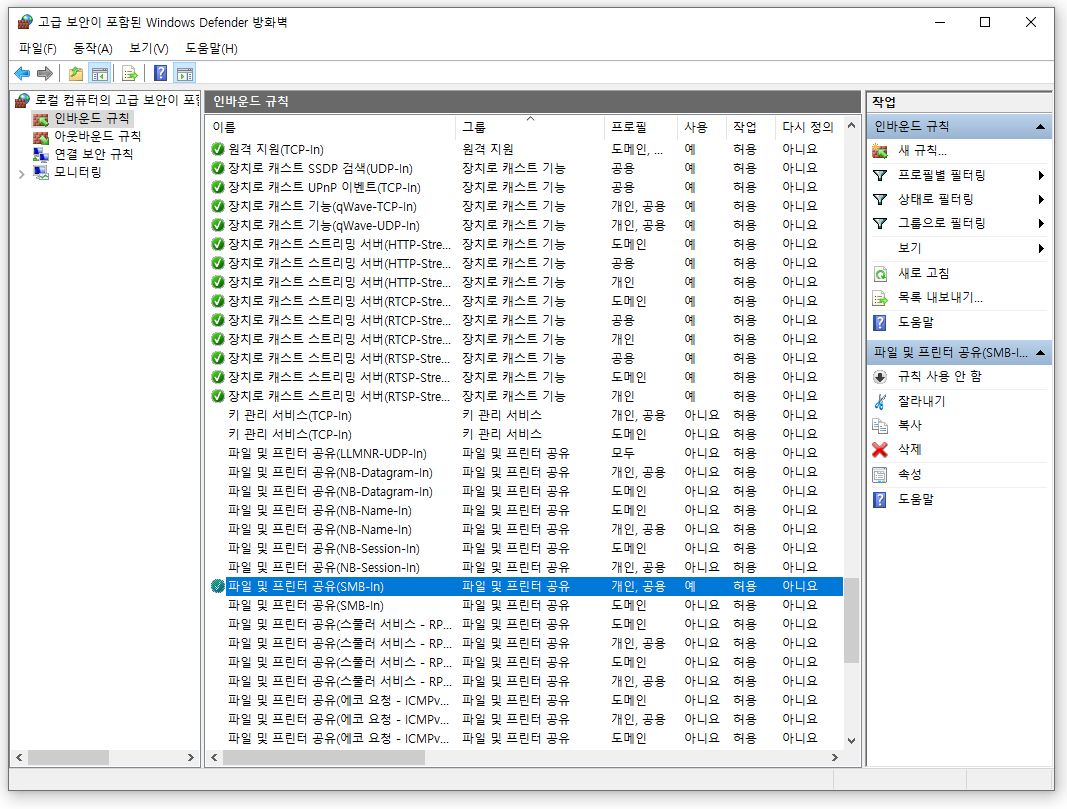This screenshot has width=1067, height=809.
Task: Select the 다시 정의 column header
Action: click(x=809, y=127)
